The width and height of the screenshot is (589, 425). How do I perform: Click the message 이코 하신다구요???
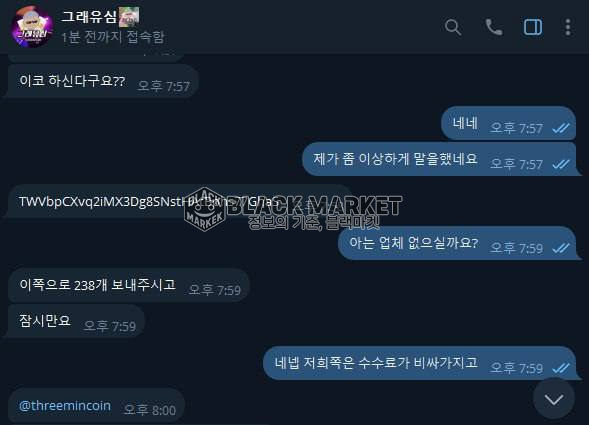[103, 81]
